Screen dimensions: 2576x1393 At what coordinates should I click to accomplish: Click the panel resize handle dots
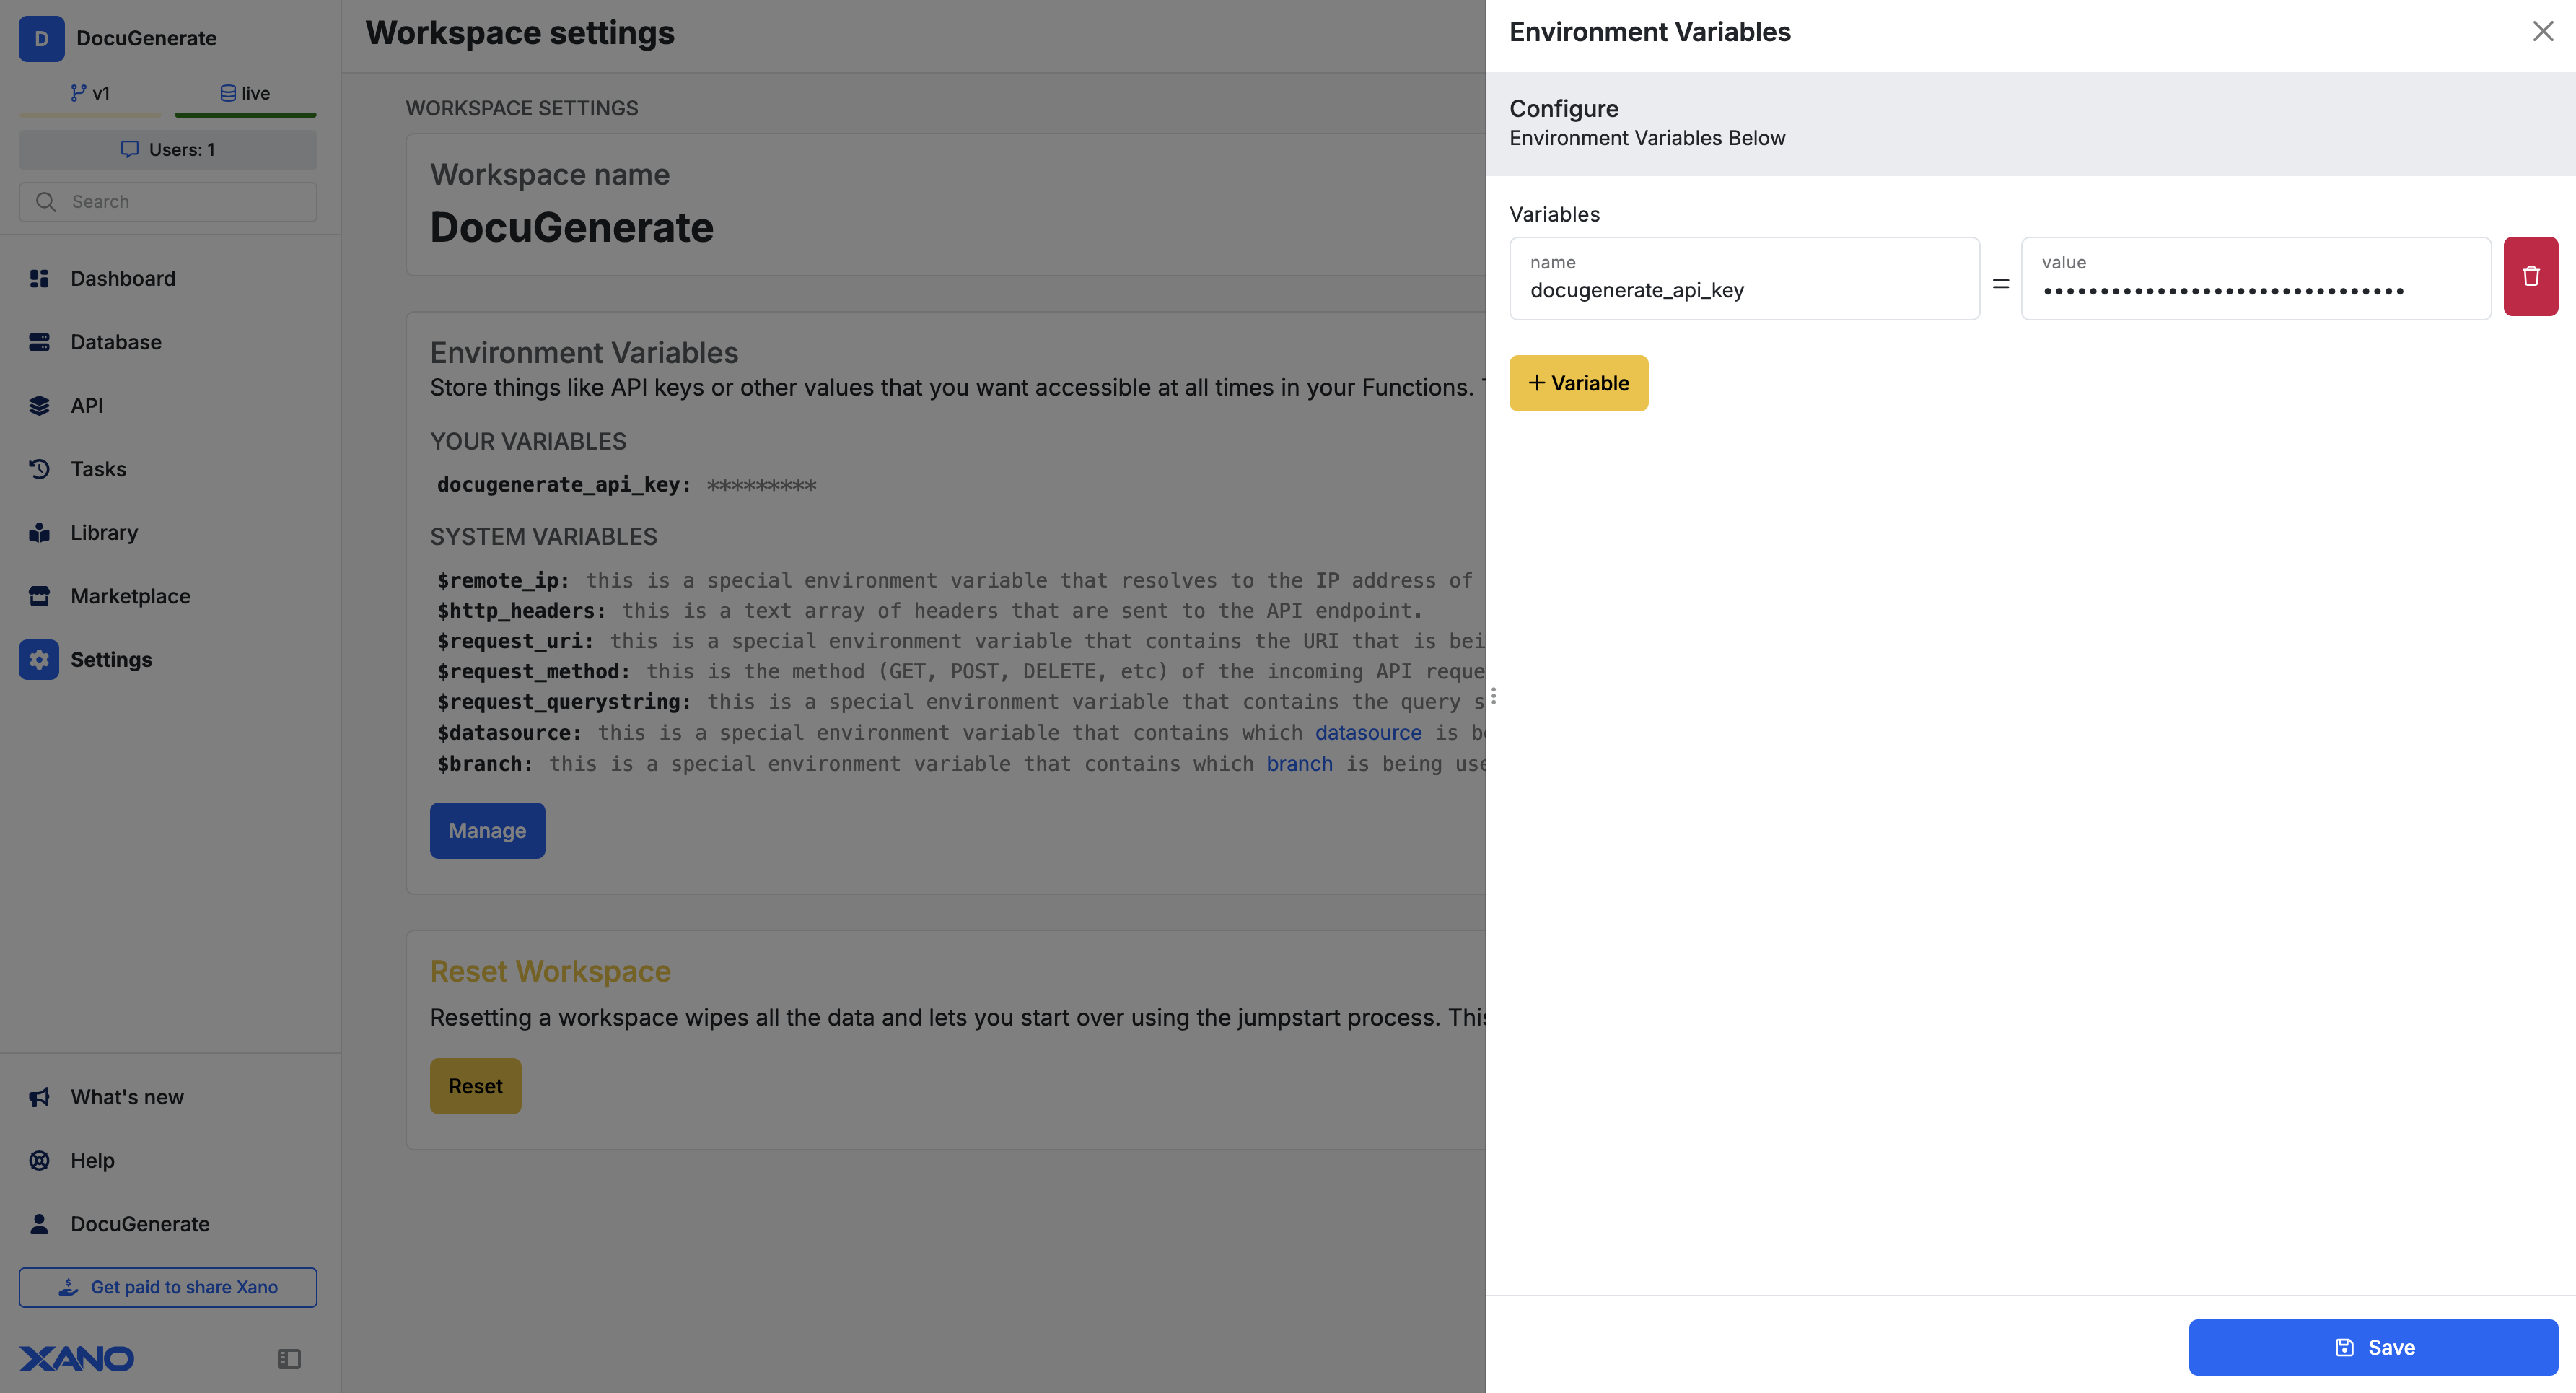pyautogui.click(x=1493, y=696)
